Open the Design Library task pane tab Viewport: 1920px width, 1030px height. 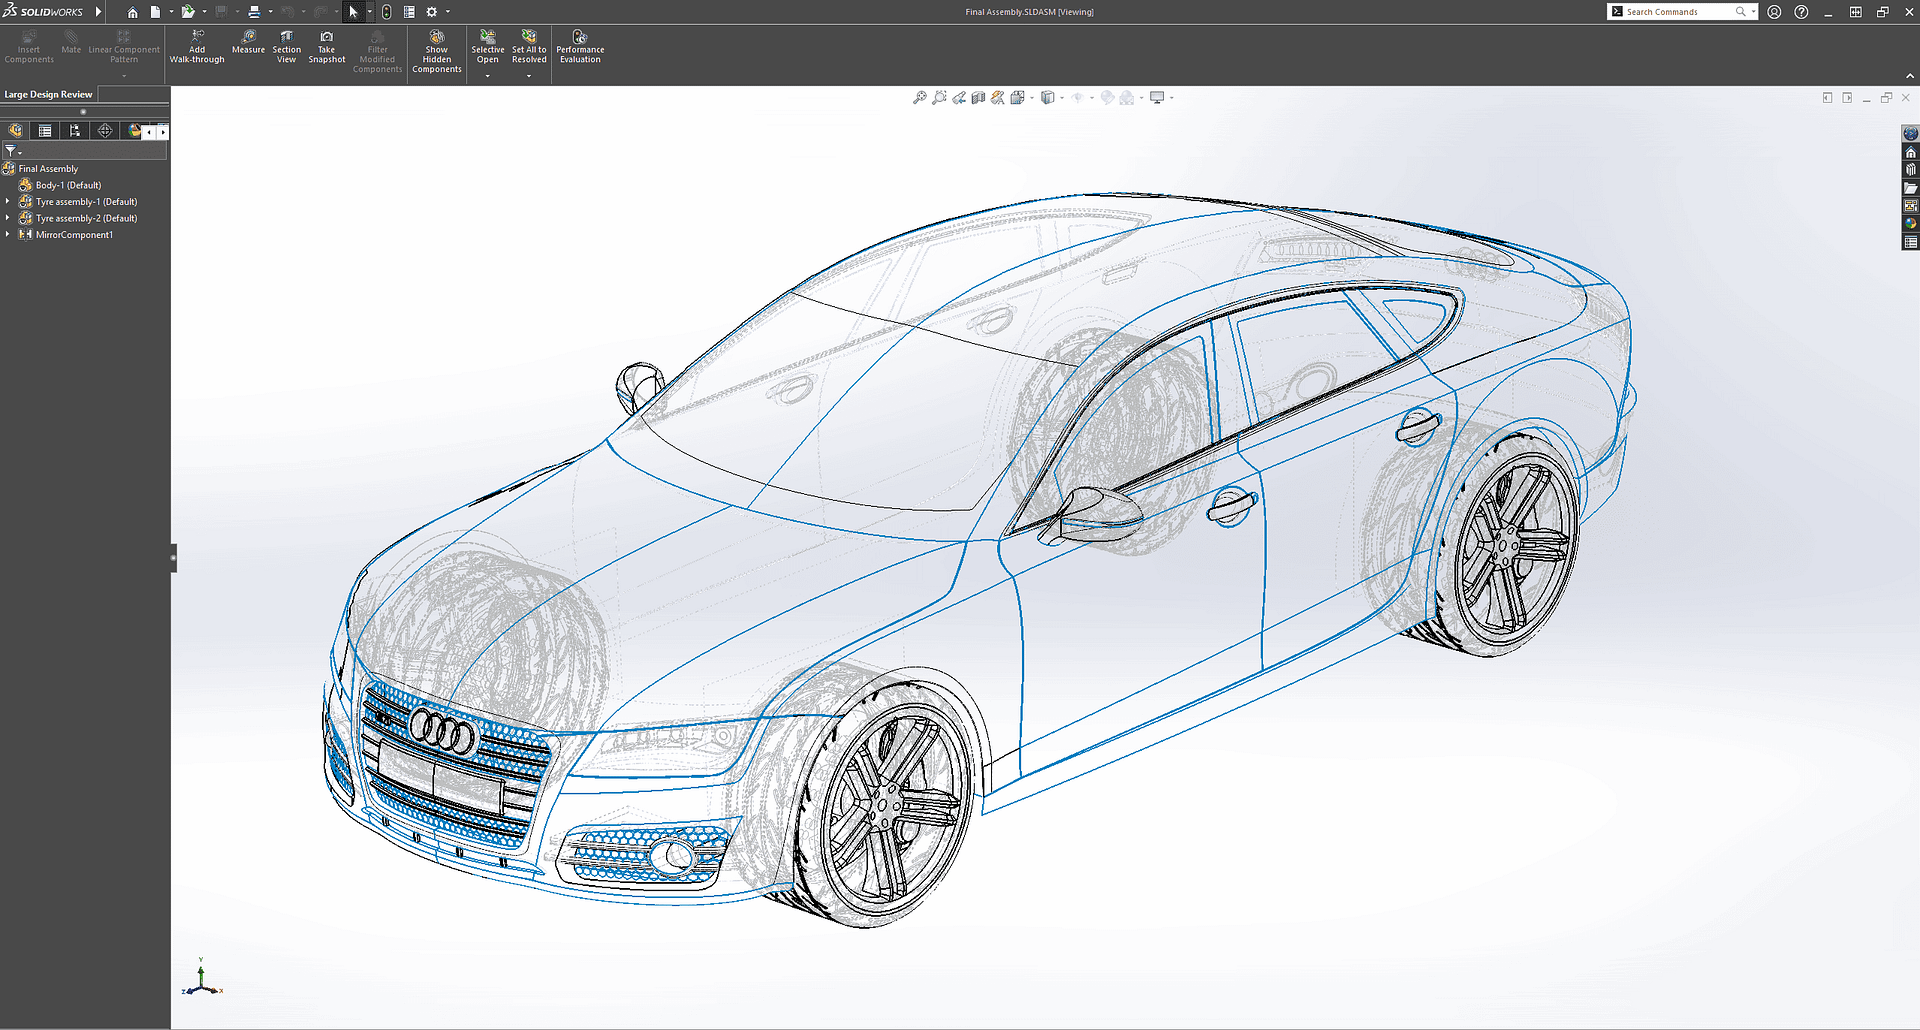[1910, 169]
